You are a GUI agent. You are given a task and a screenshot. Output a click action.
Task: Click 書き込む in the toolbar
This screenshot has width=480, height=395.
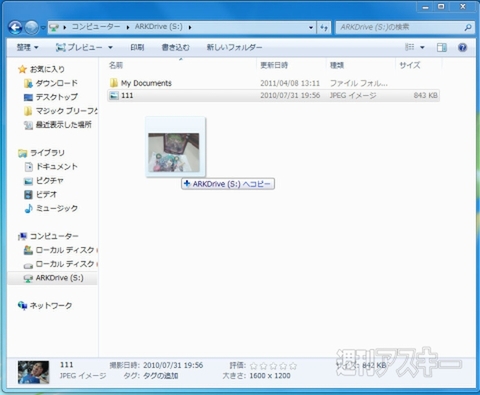pos(176,48)
